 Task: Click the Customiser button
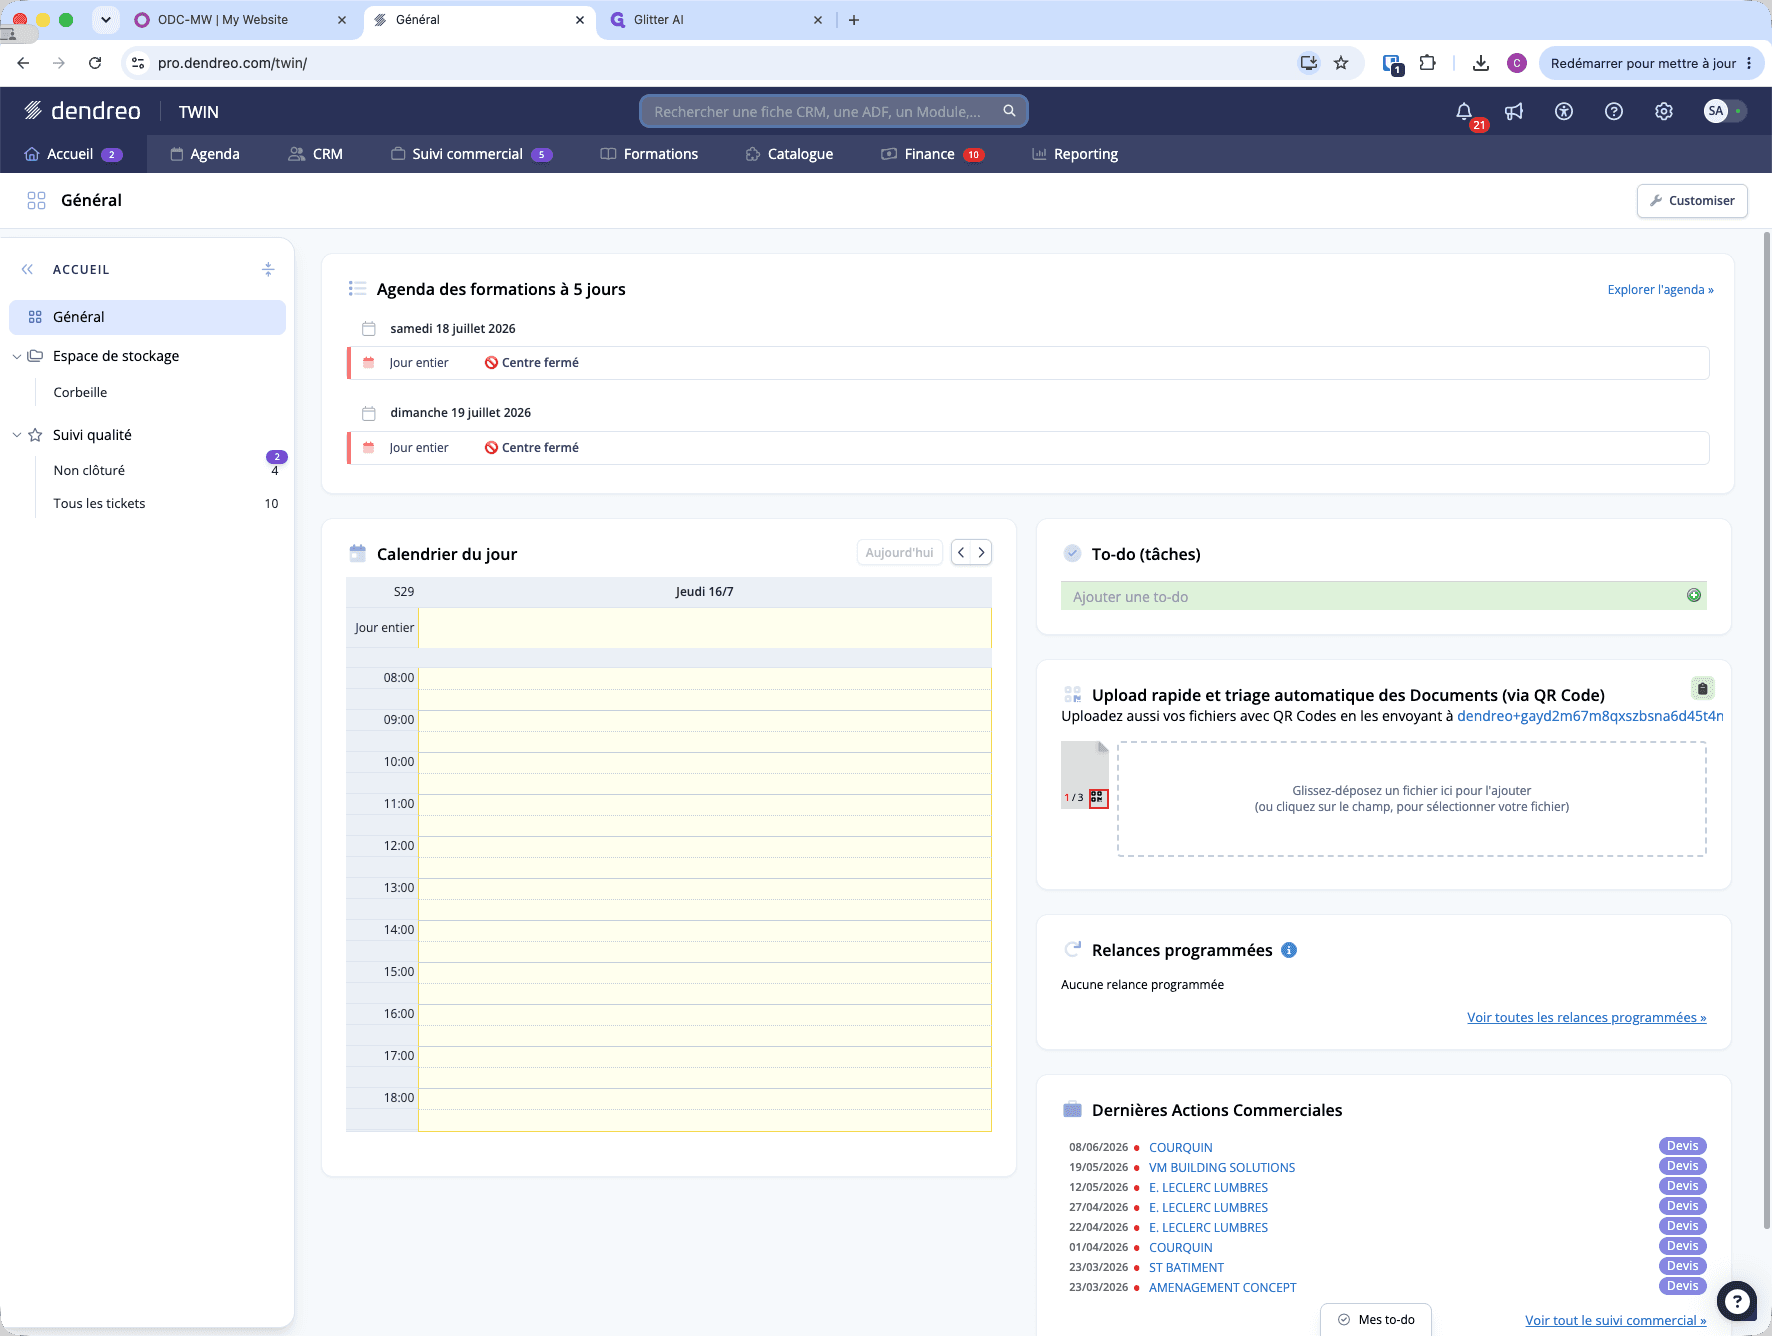(x=1692, y=200)
